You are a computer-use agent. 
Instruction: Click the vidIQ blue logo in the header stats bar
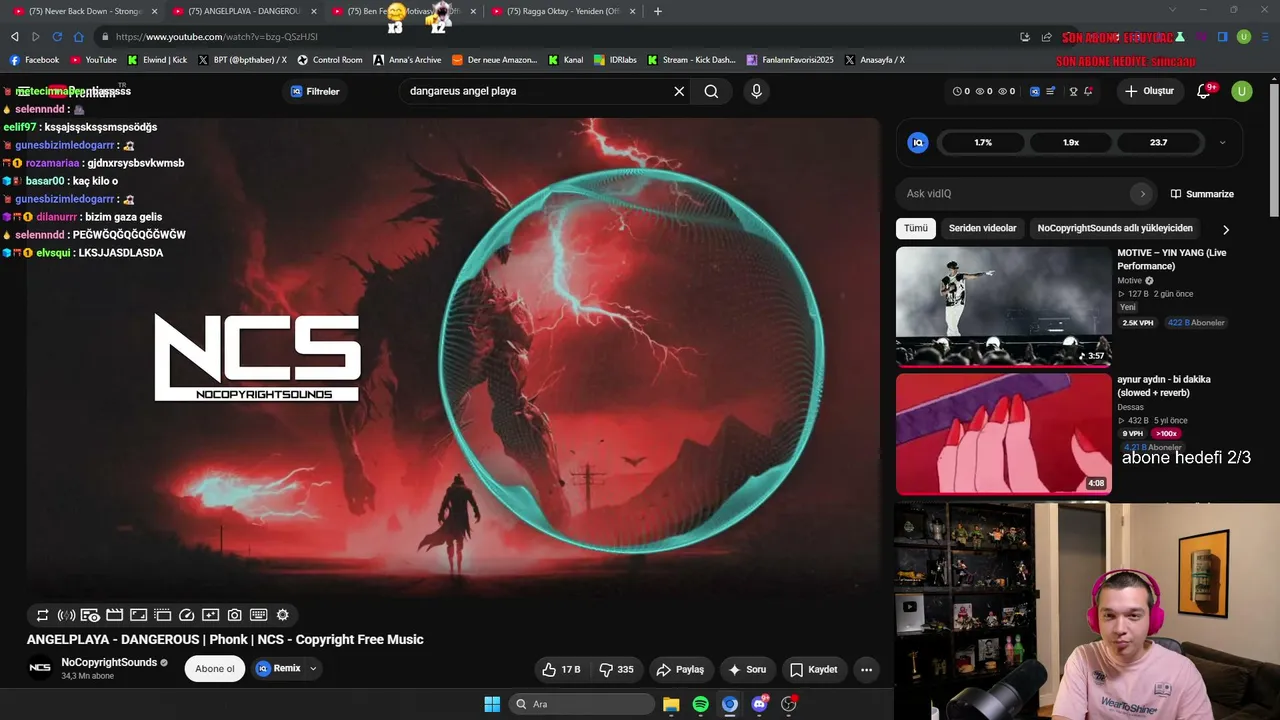point(1035,91)
